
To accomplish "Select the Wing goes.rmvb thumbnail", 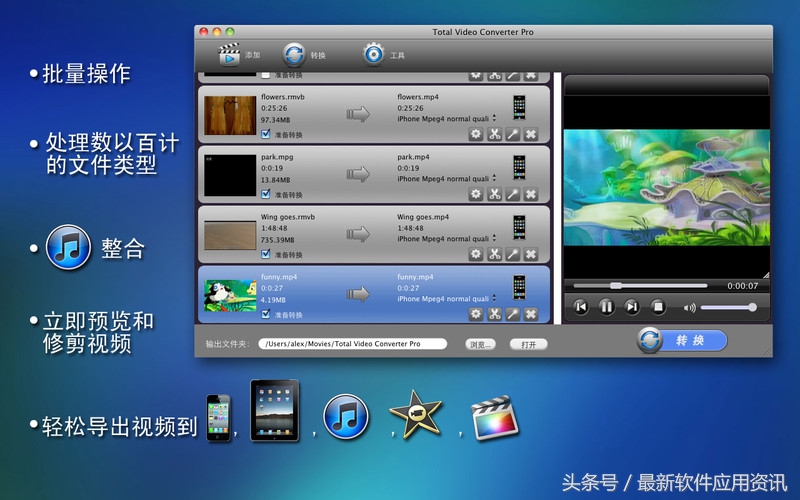I will 230,235.
